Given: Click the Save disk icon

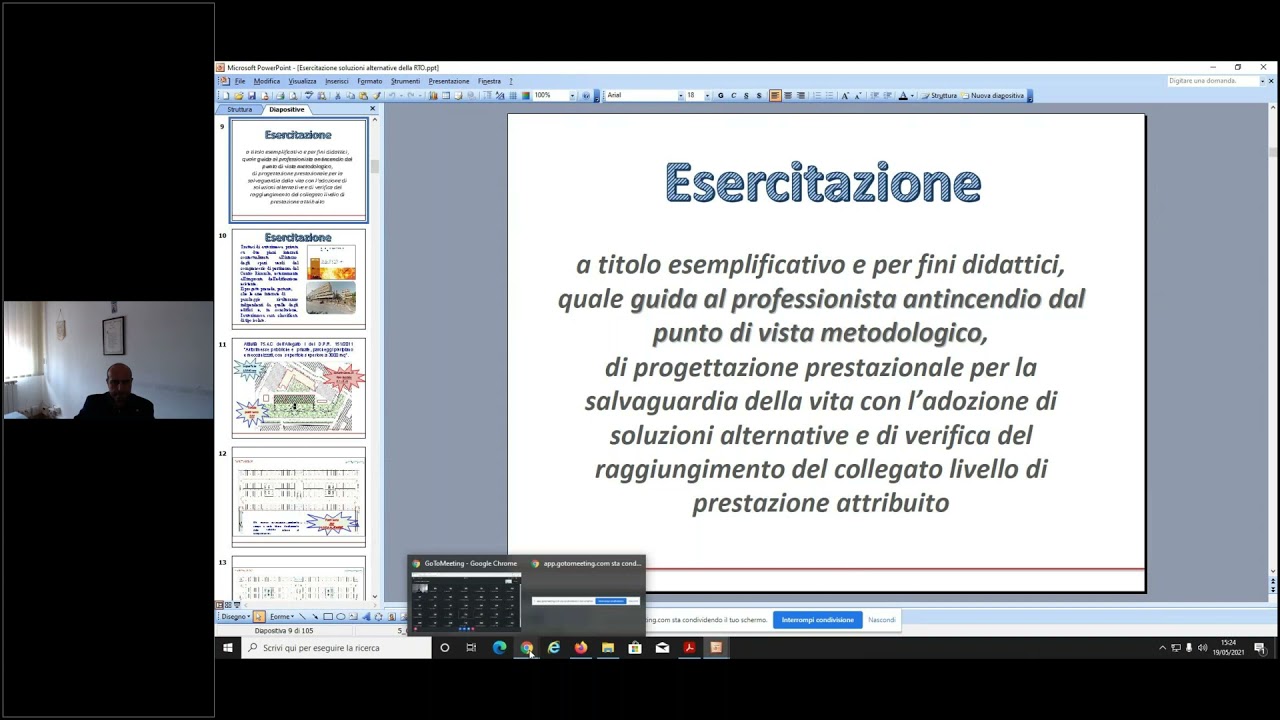Looking at the screenshot, I should [x=252, y=95].
